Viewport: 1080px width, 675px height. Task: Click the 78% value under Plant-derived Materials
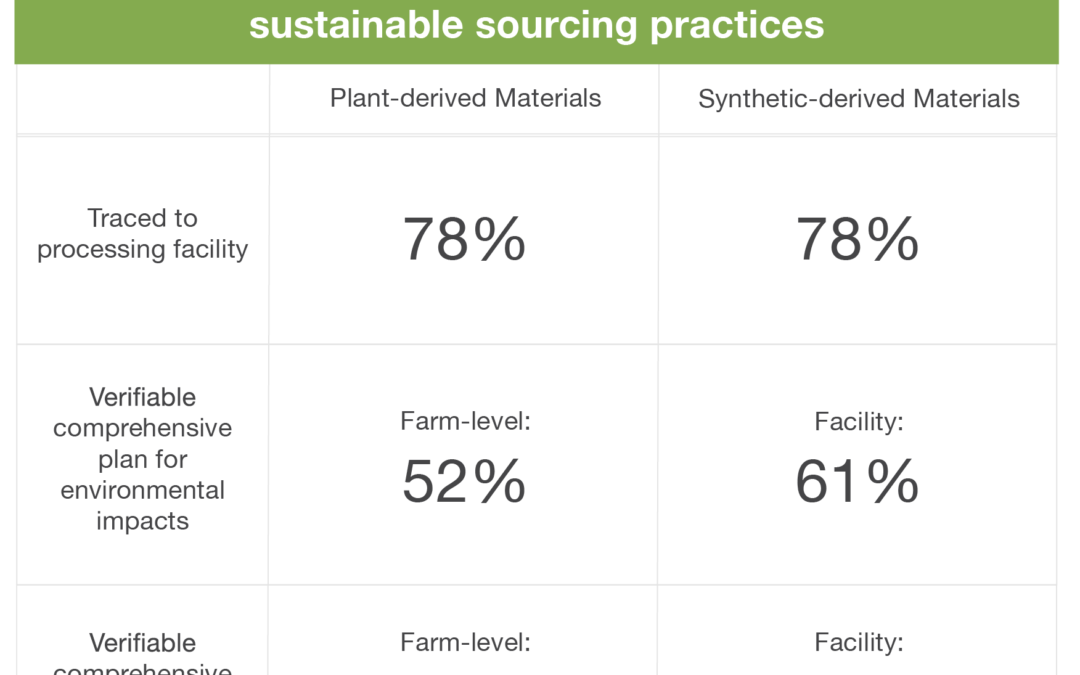tap(464, 239)
